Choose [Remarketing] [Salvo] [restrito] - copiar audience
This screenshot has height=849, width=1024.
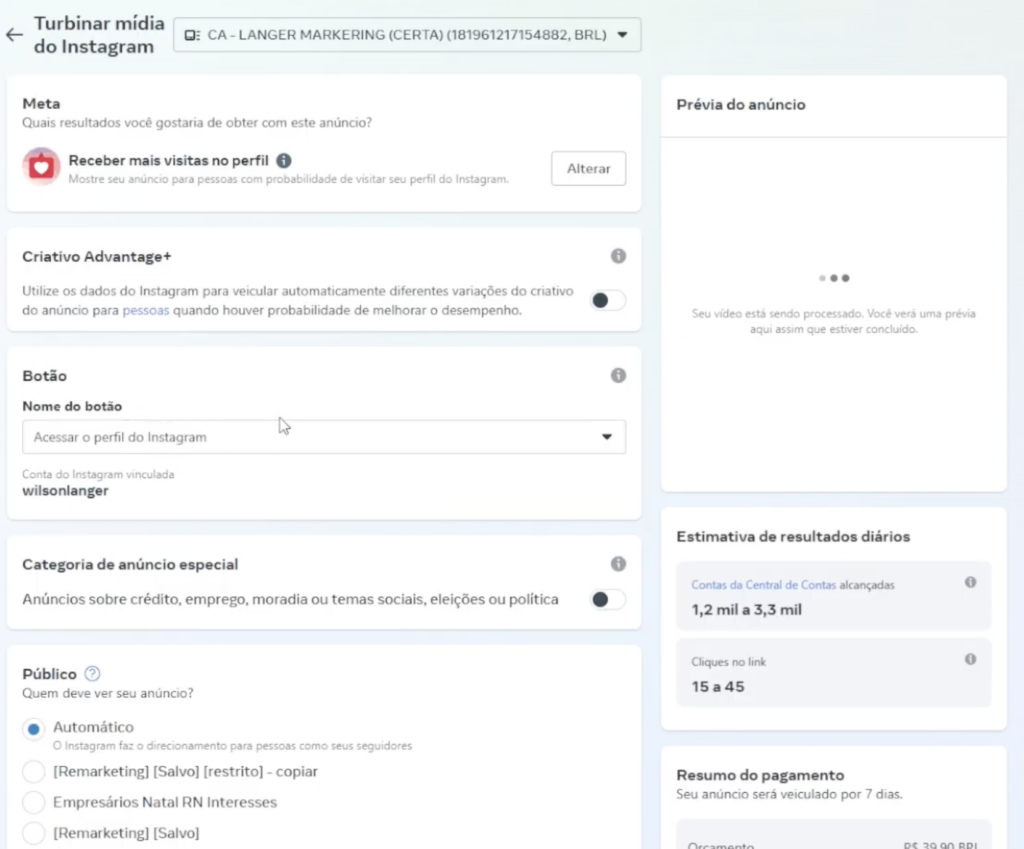34,772
